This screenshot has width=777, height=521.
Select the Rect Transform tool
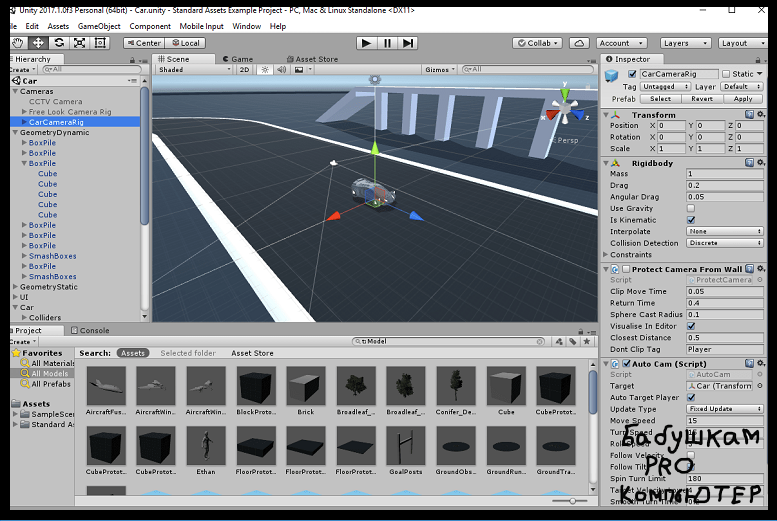(x=100, y=43)
